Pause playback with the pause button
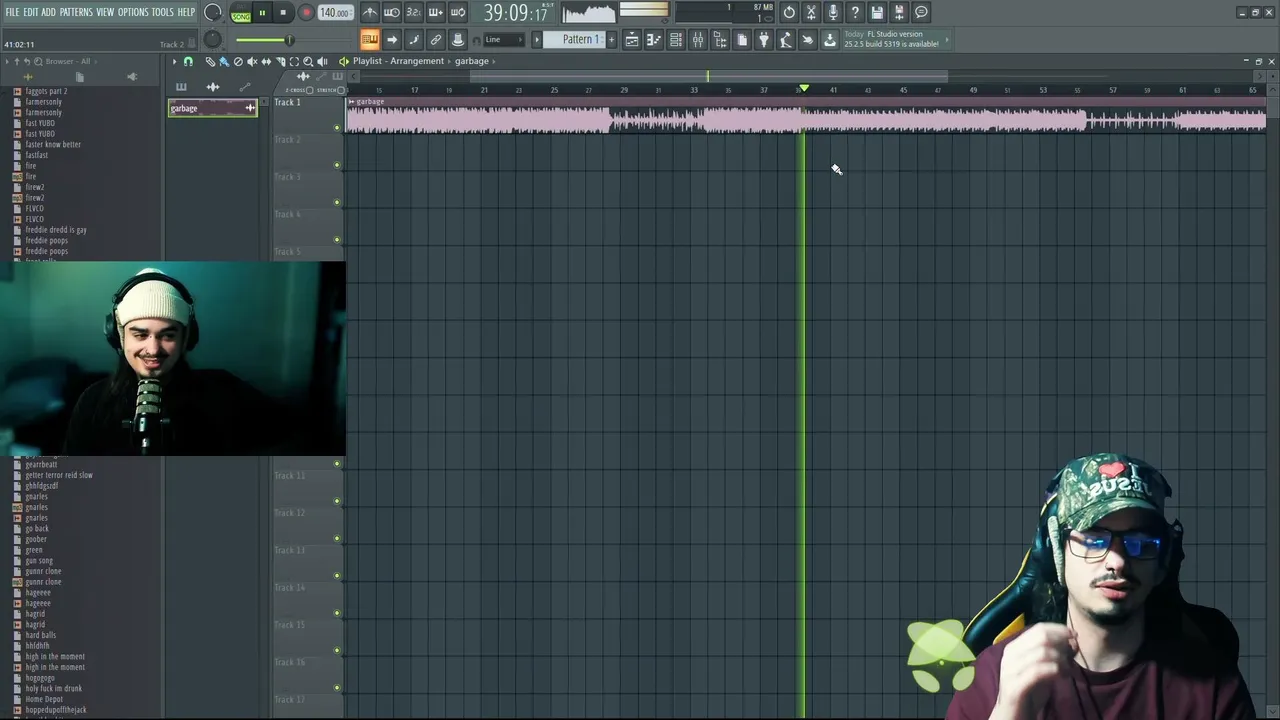 click(262, 13)
